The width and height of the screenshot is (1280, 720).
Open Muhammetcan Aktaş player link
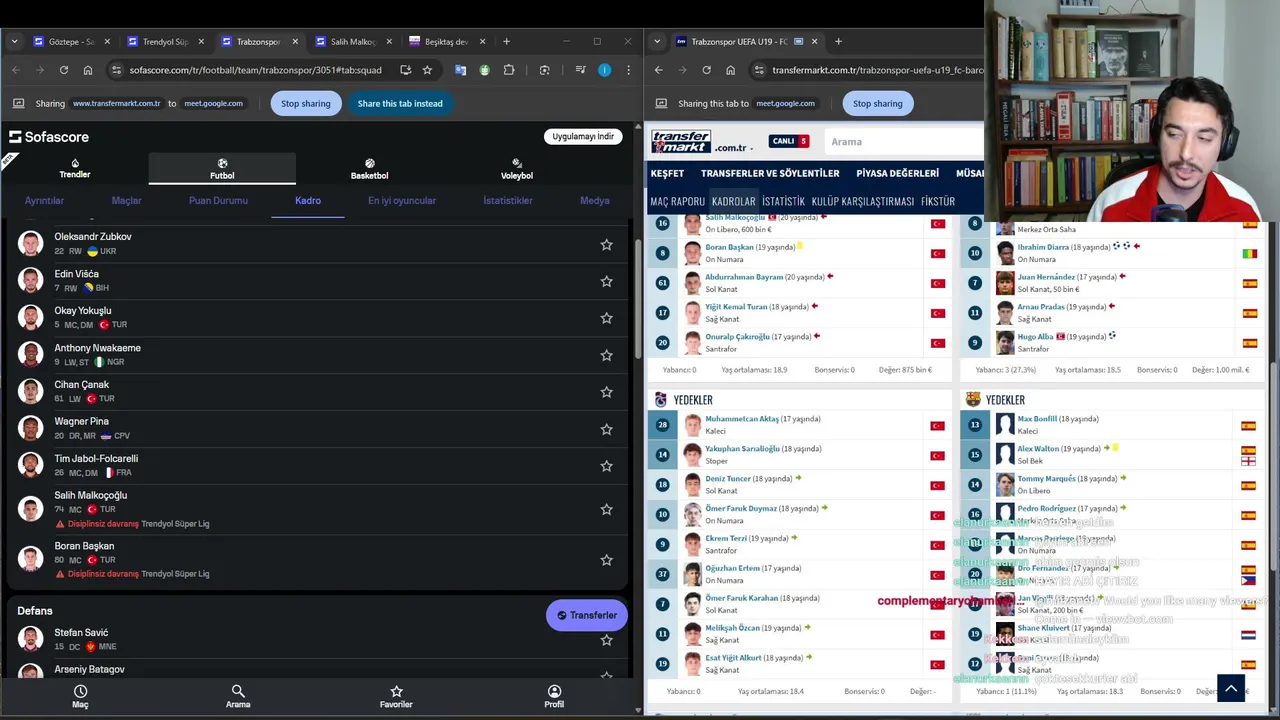click(742, 419)
